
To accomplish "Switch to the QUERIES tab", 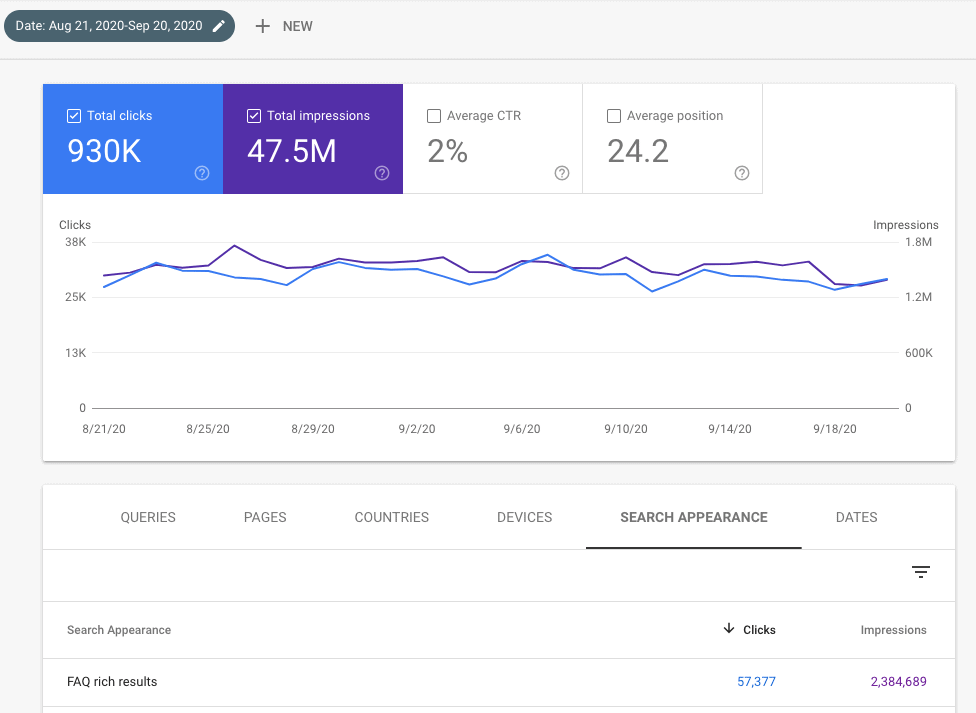I will tap(147, 517).
